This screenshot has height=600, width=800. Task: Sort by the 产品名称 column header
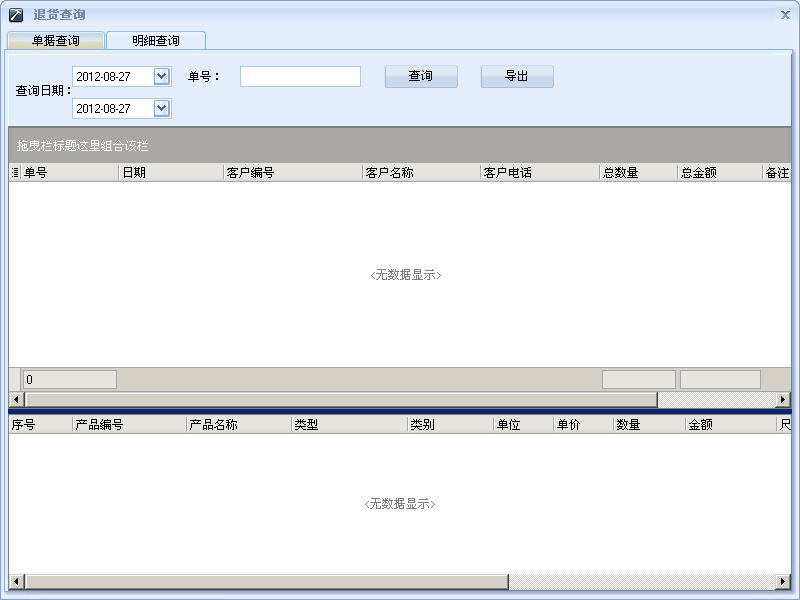(x=239, y=424)
